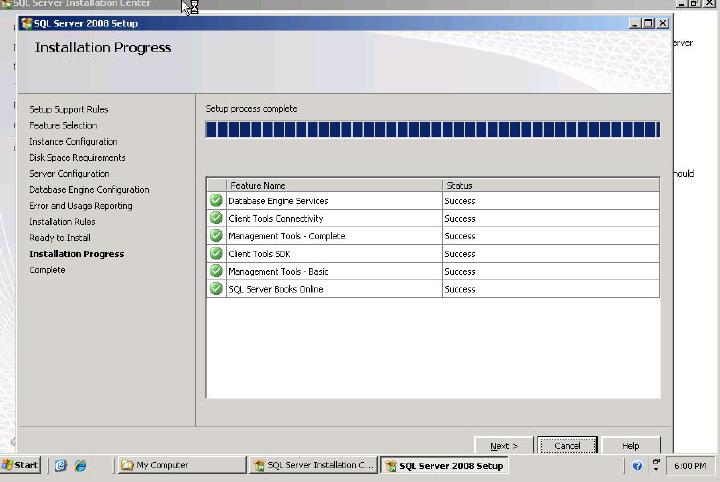720x482 pixels.
Task: Click the Management Tools - Complete checkmark icon
Action: [216, 235]
